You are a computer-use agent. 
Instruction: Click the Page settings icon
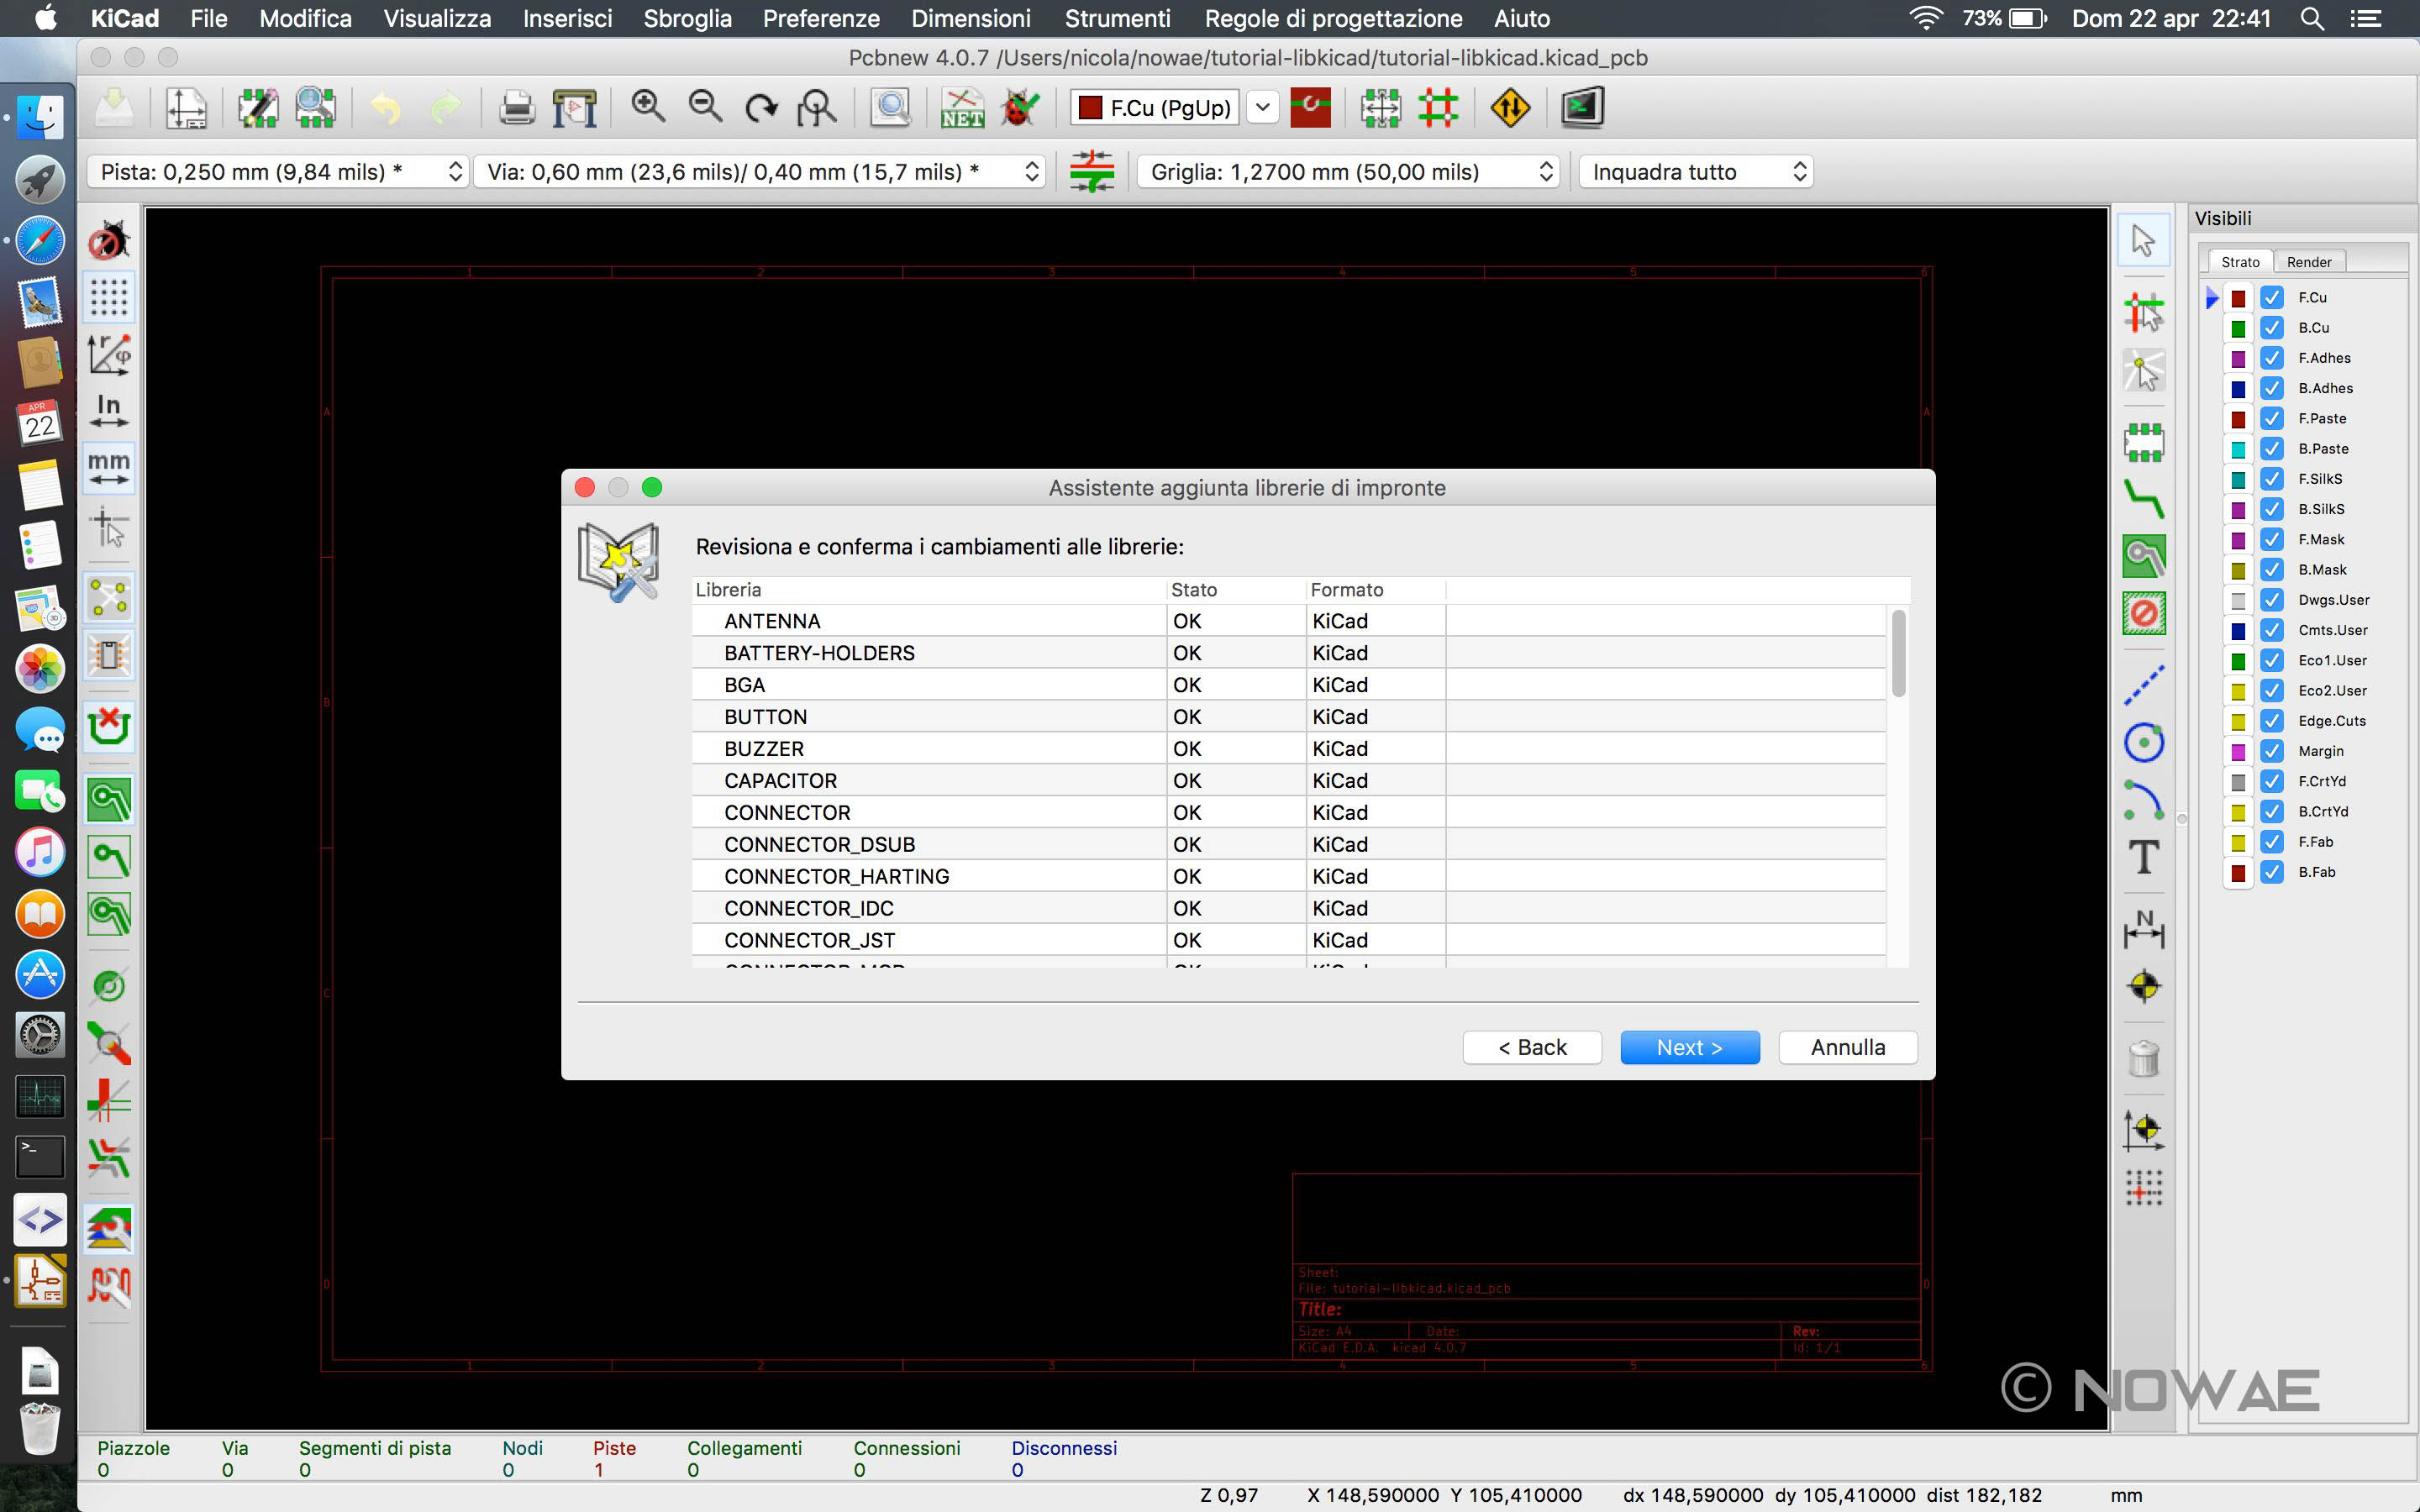coord(186,107)
